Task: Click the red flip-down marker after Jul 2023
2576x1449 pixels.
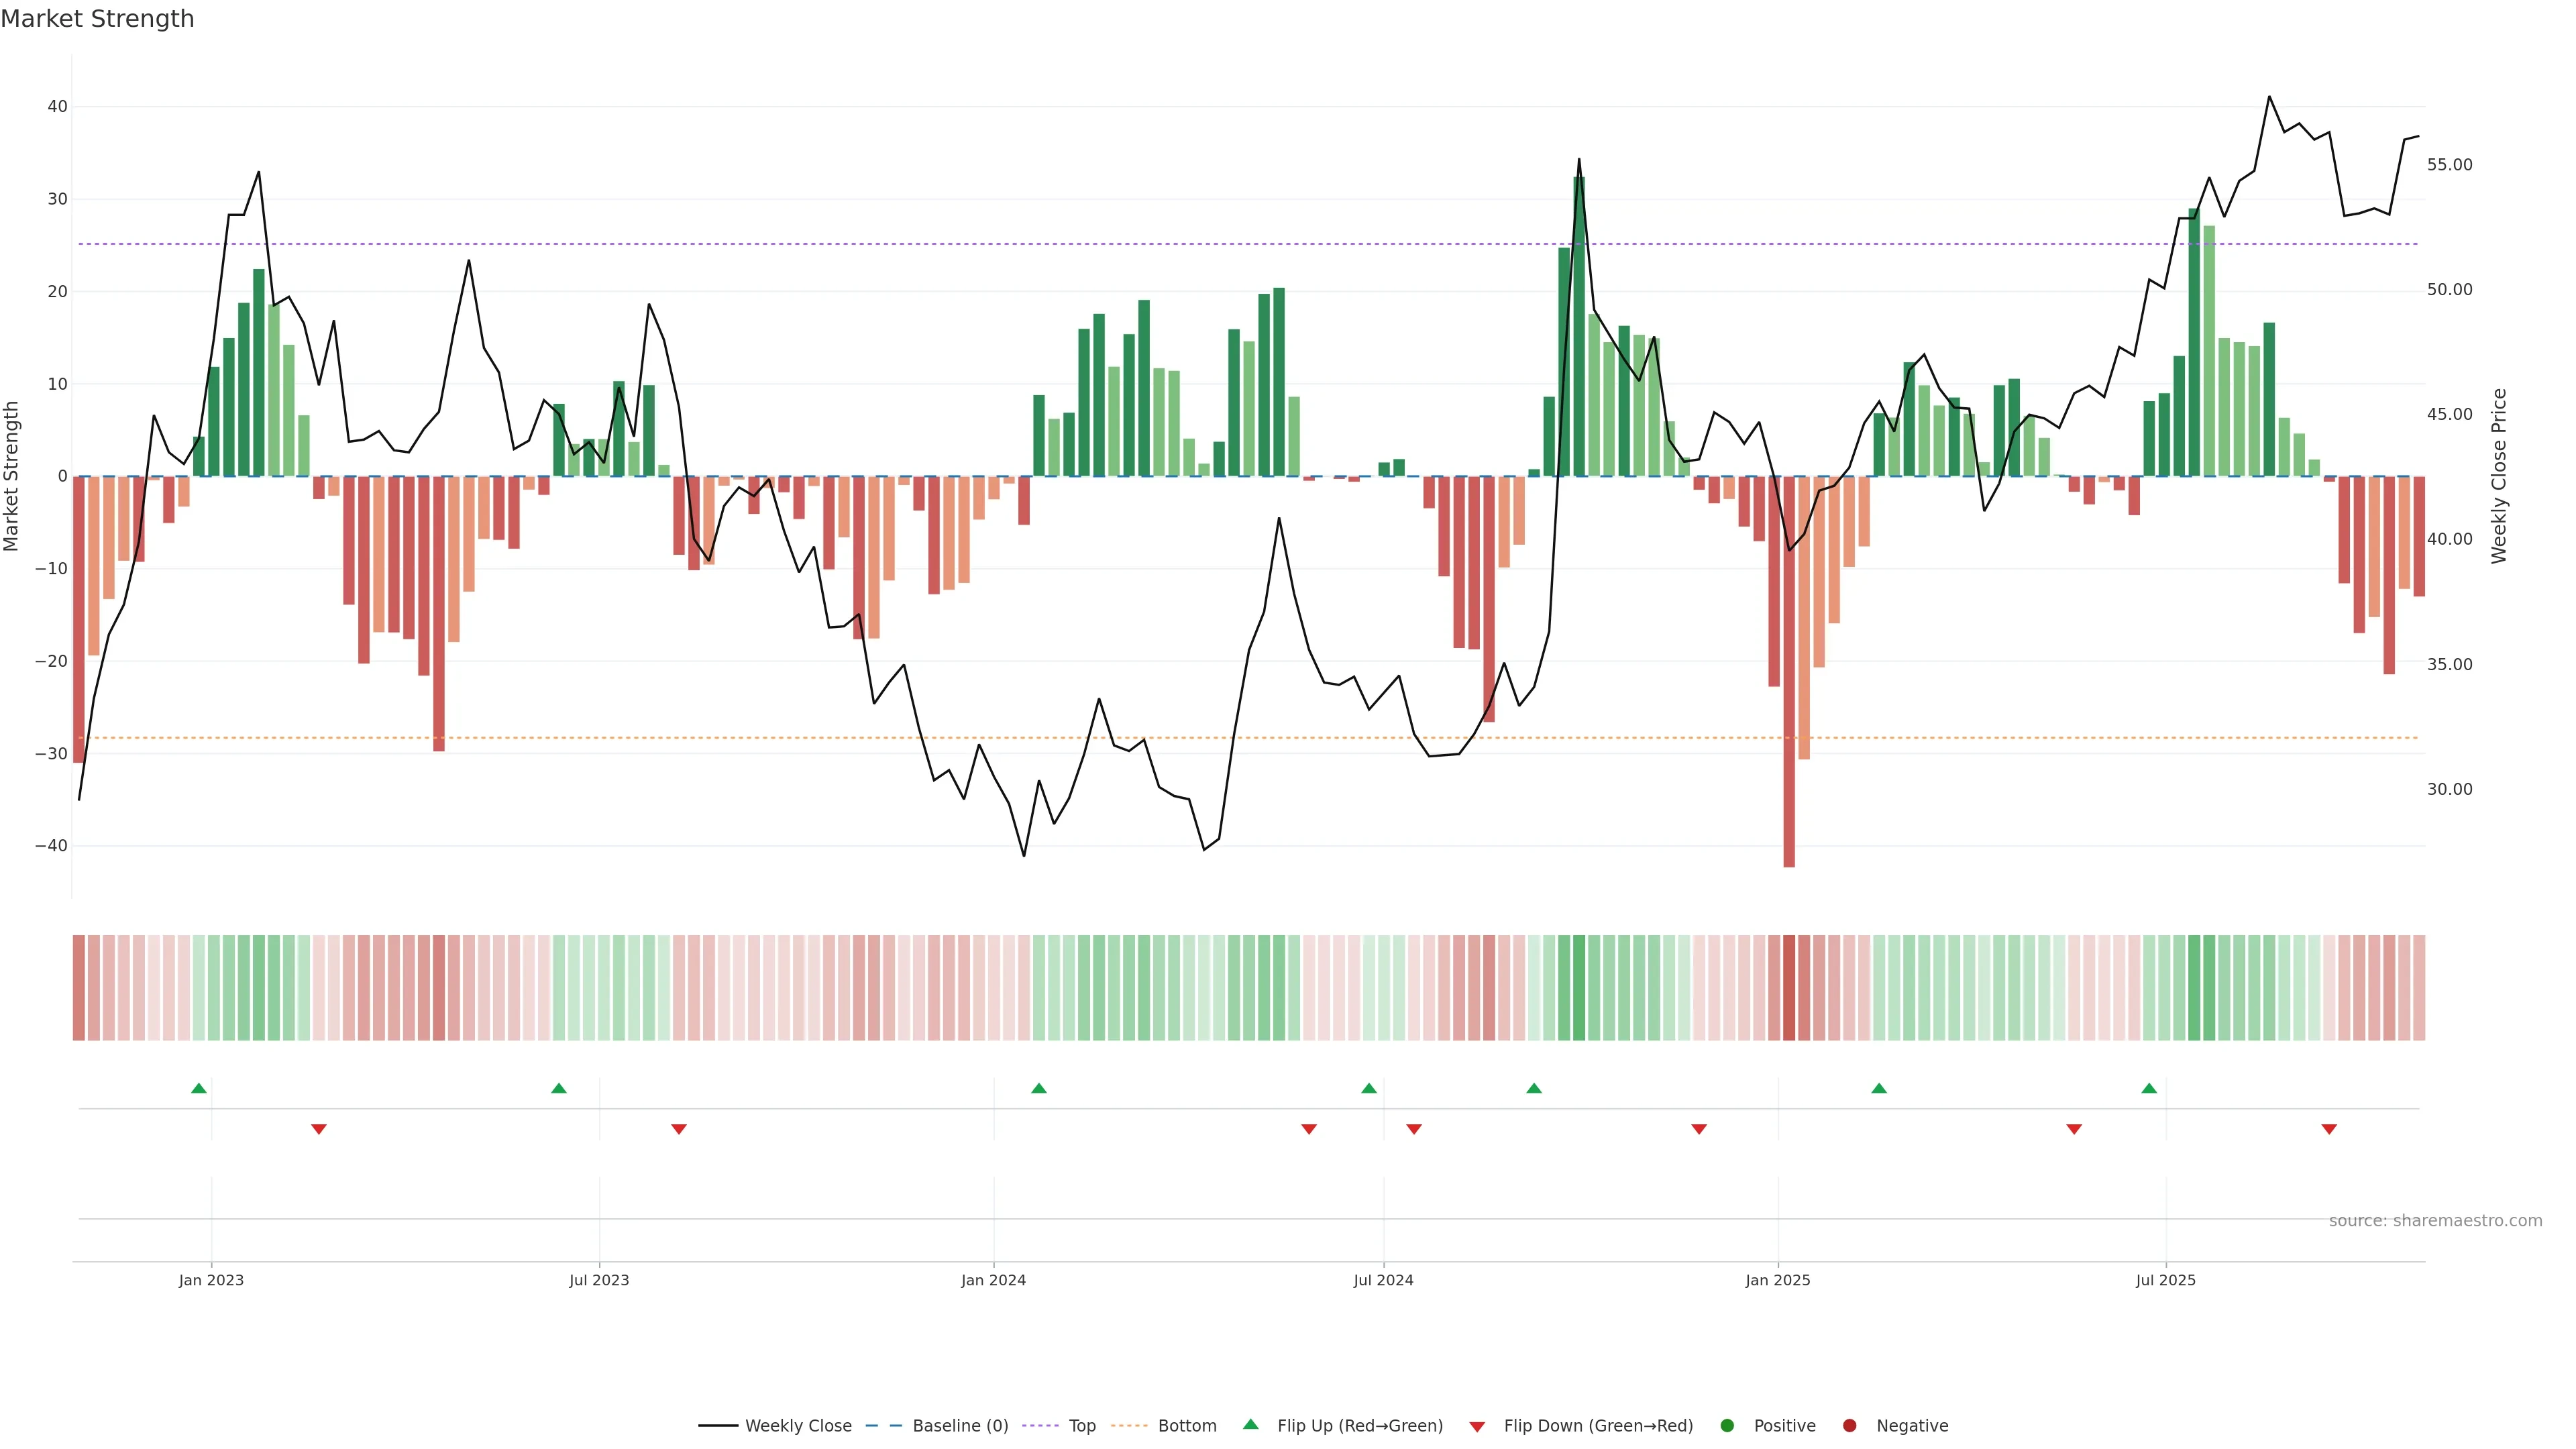Action: (679, 1129)
